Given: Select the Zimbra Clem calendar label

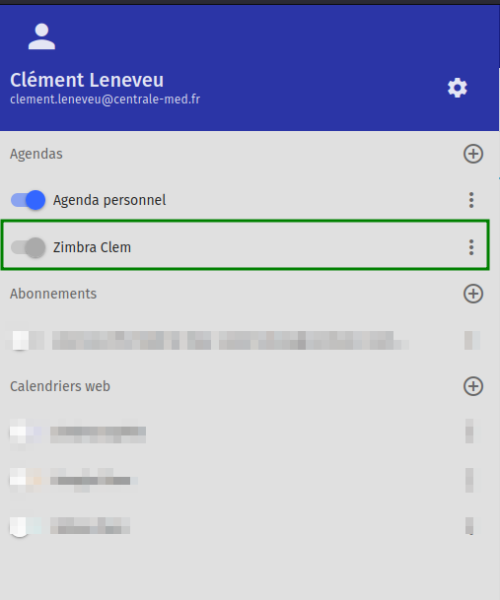Looking at the screenshot, I should click(92, 247).
